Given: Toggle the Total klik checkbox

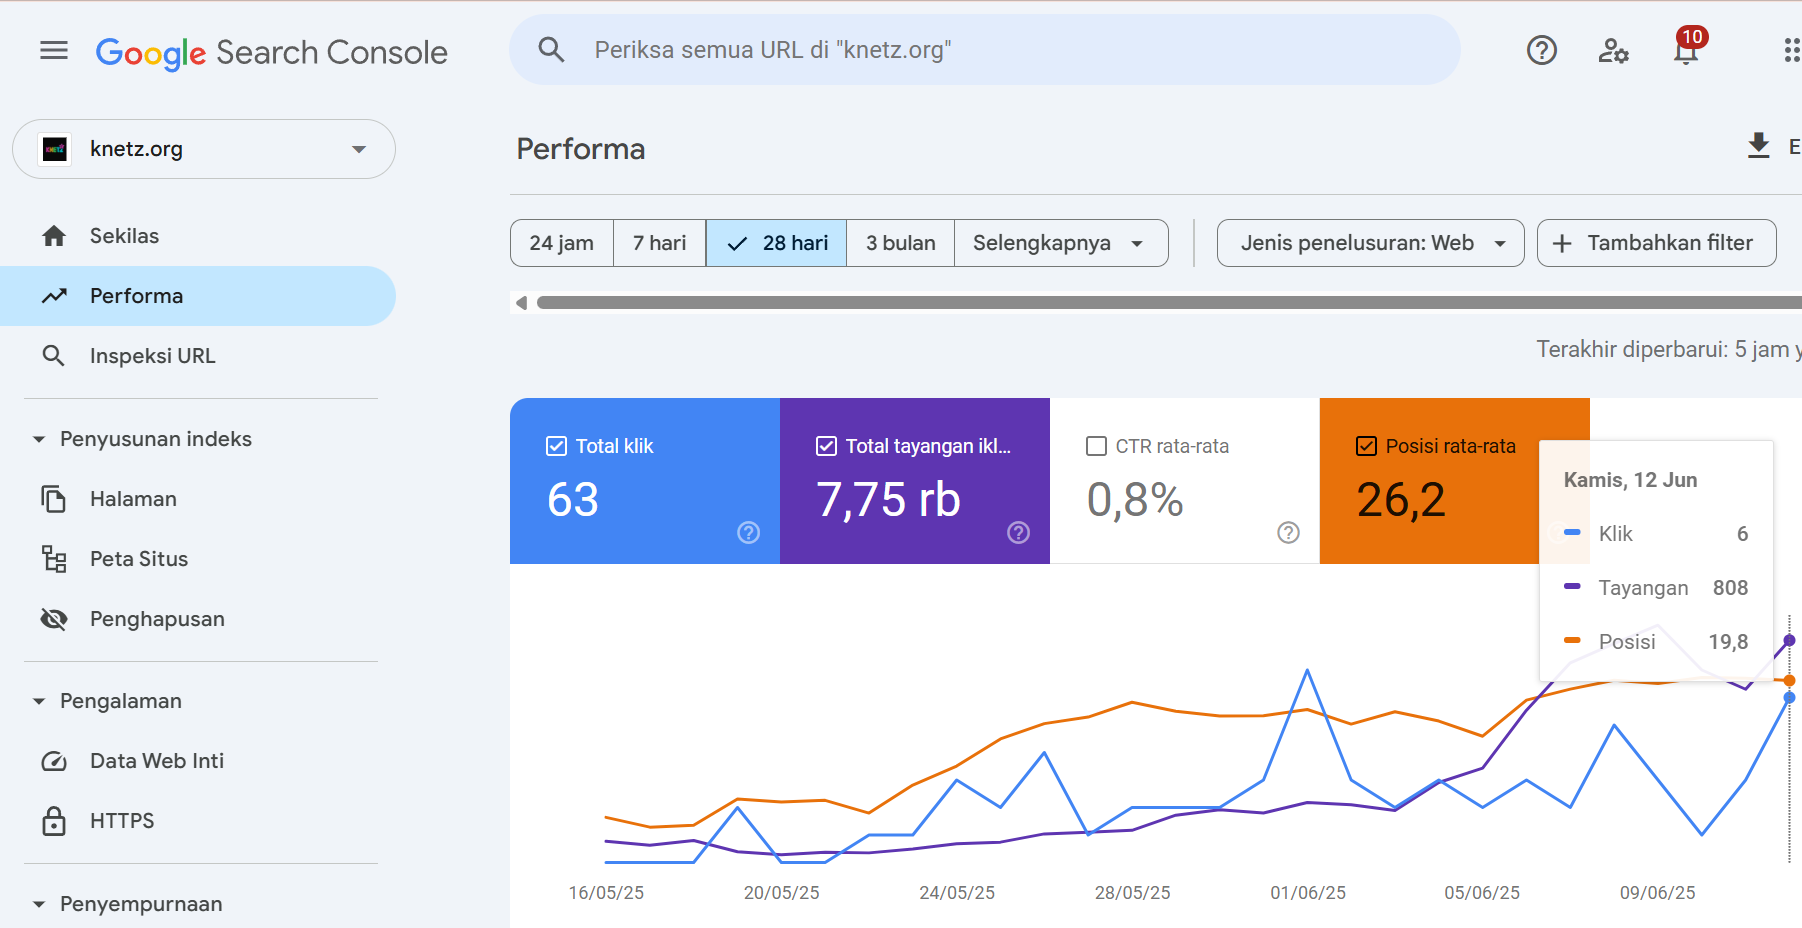Looking at the screenshot, I should coord(556,446).
